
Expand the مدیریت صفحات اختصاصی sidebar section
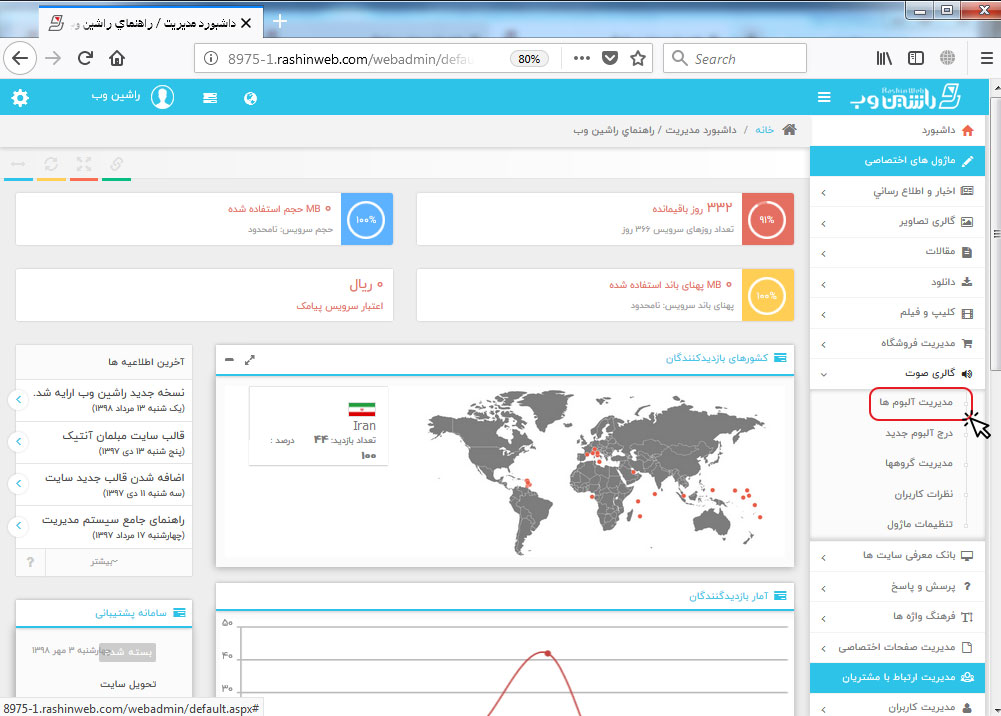click(x=898, y=647)
